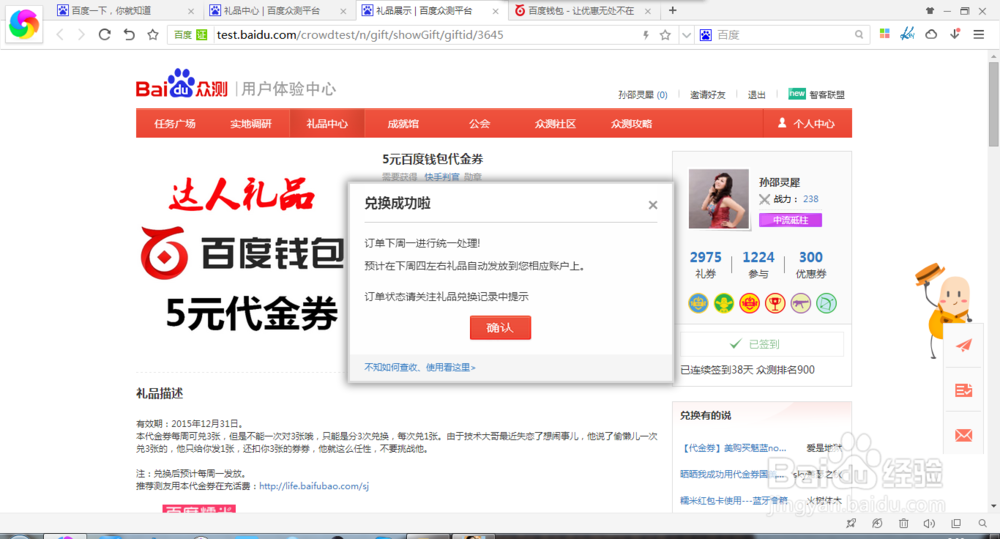Reload the page with refresh icon
The height and width of the screenshot is (539, 1000).
click(x=105, y=34)
